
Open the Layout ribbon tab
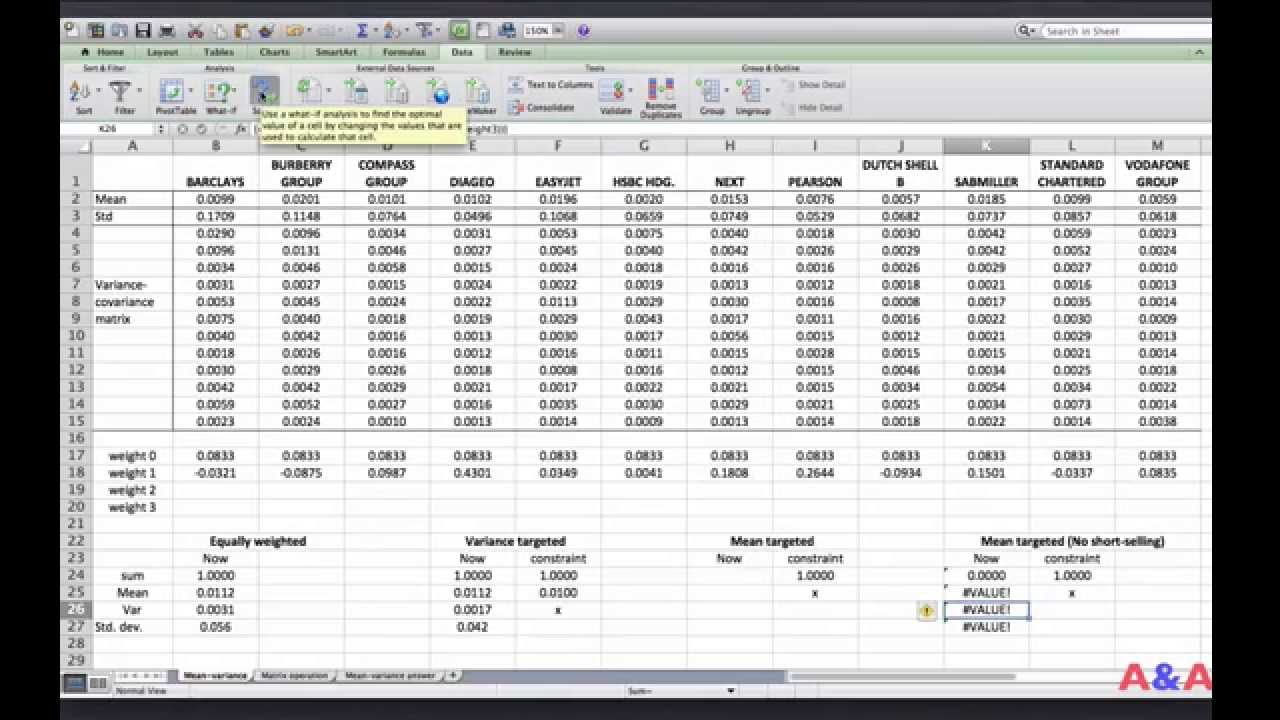click(162, 52)
